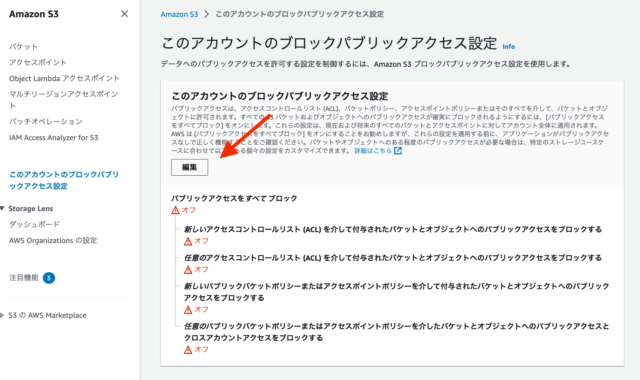Open バッチオペレーション in the sidebar
Viewport: 640px width, 380px height.
[x=46, y=122]
